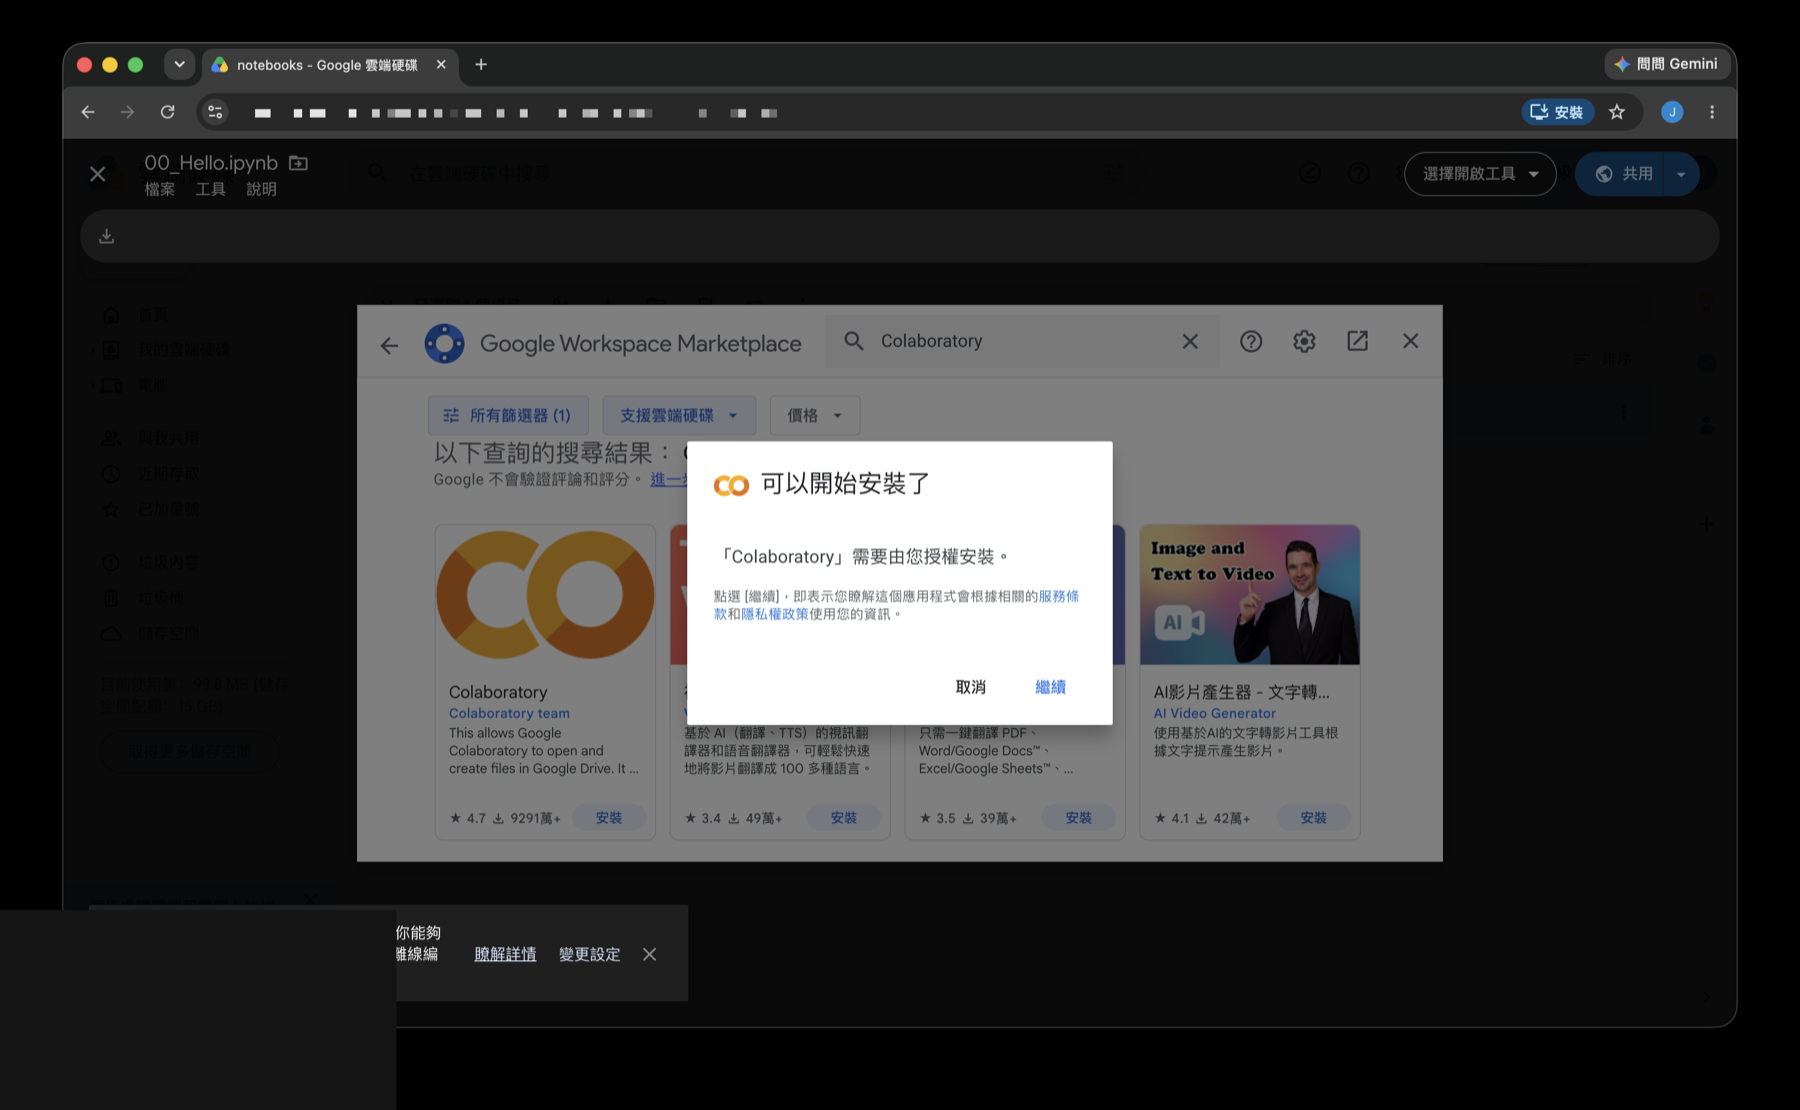Click the Colaboratory app logo thumbnail
Viewport: 1800px width, 1110px height.
[x=545, y=594]
